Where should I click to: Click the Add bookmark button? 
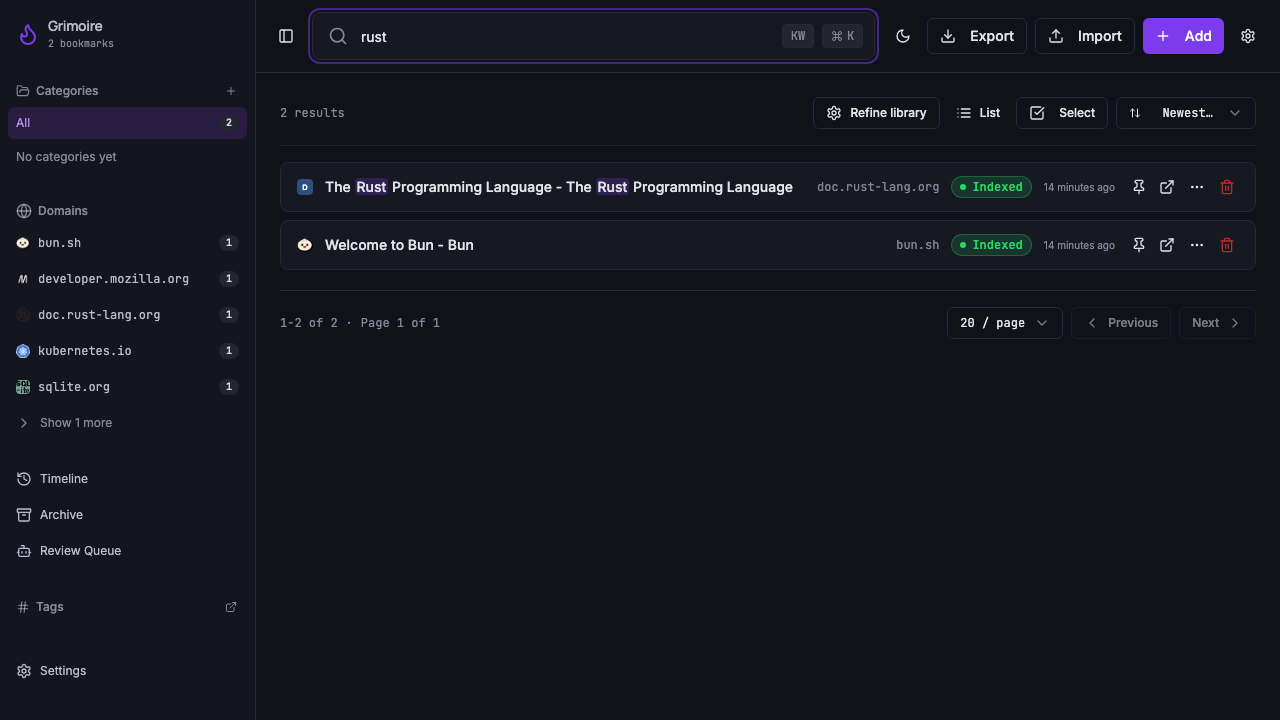1183,36
